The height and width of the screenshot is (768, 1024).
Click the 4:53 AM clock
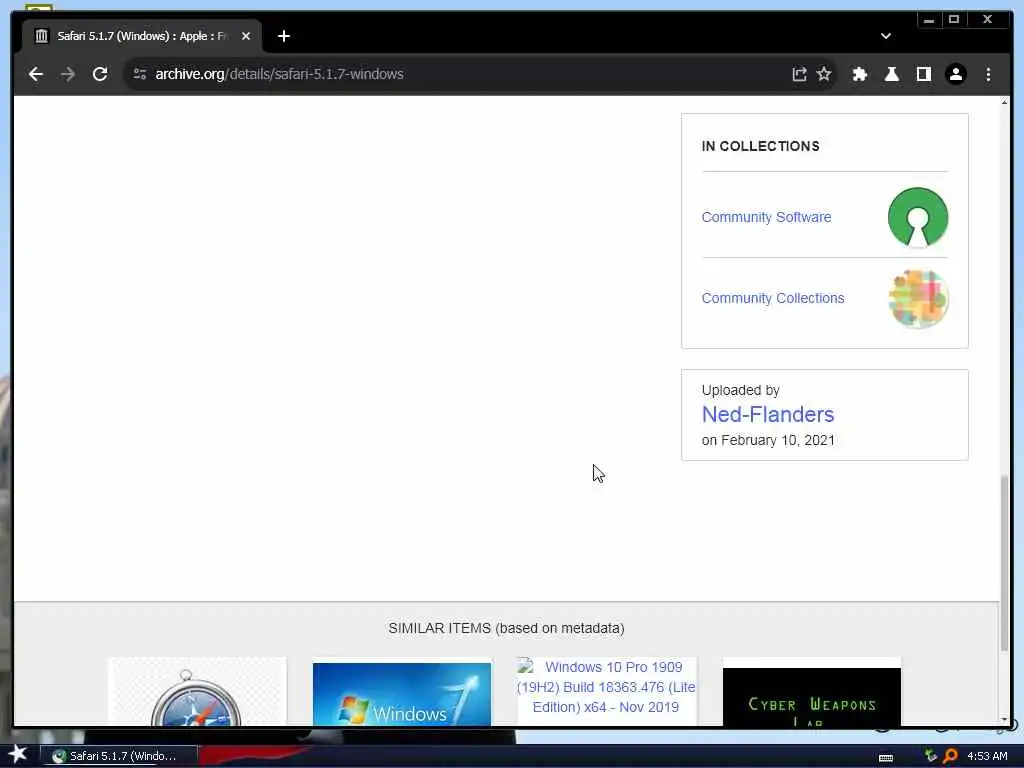(987, 756)
